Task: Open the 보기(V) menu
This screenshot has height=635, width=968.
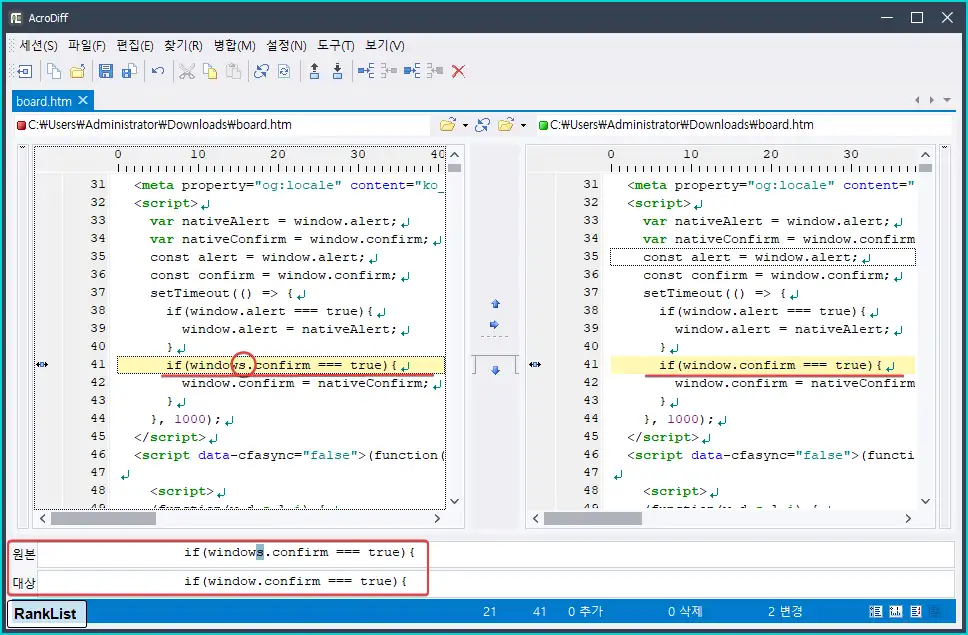Action: (385, 46)
